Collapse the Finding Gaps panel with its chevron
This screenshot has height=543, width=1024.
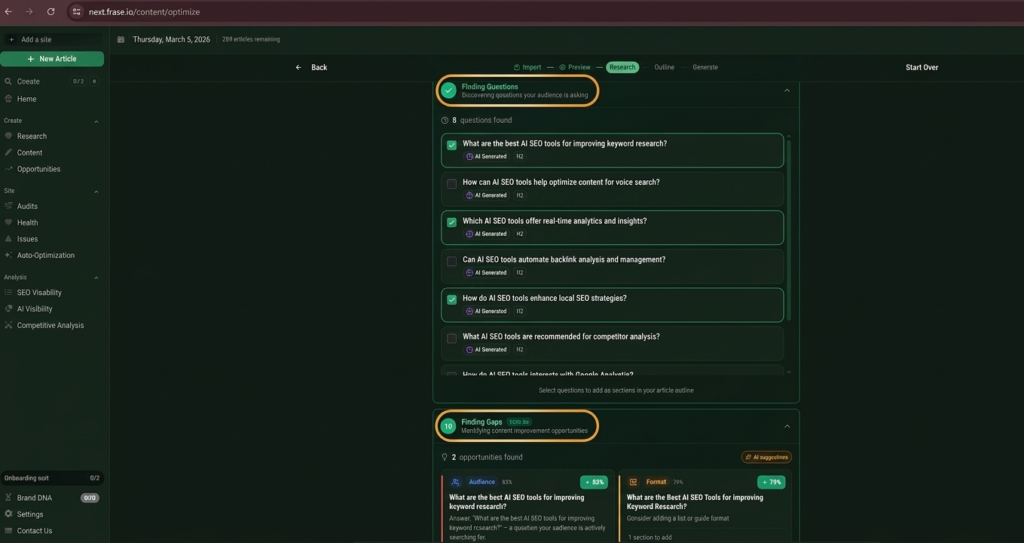pyautogui.click(x=787, y=427)
